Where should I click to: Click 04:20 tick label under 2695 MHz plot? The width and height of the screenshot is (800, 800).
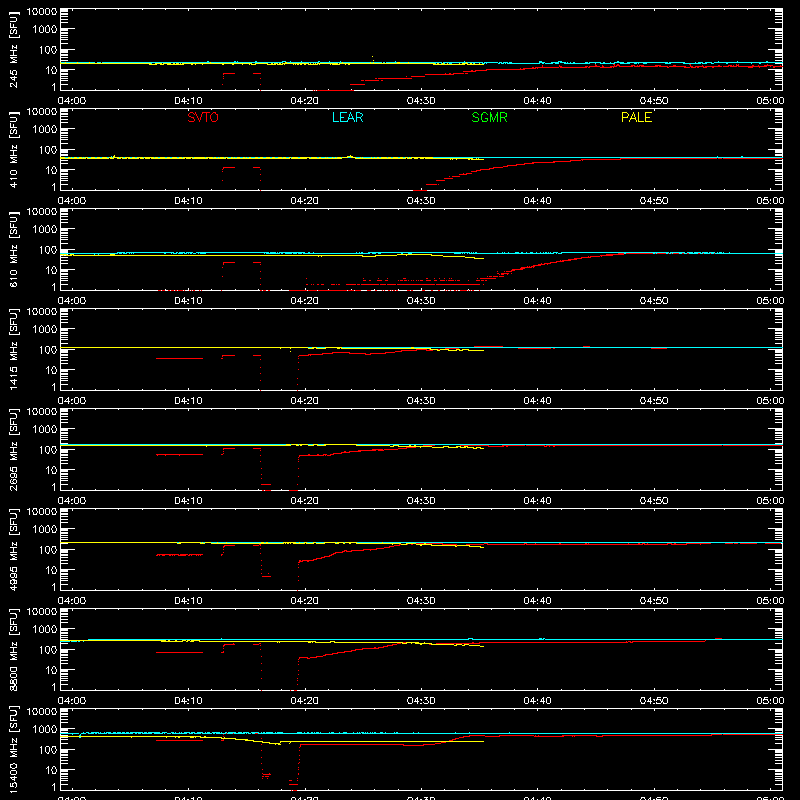(305, 501)
